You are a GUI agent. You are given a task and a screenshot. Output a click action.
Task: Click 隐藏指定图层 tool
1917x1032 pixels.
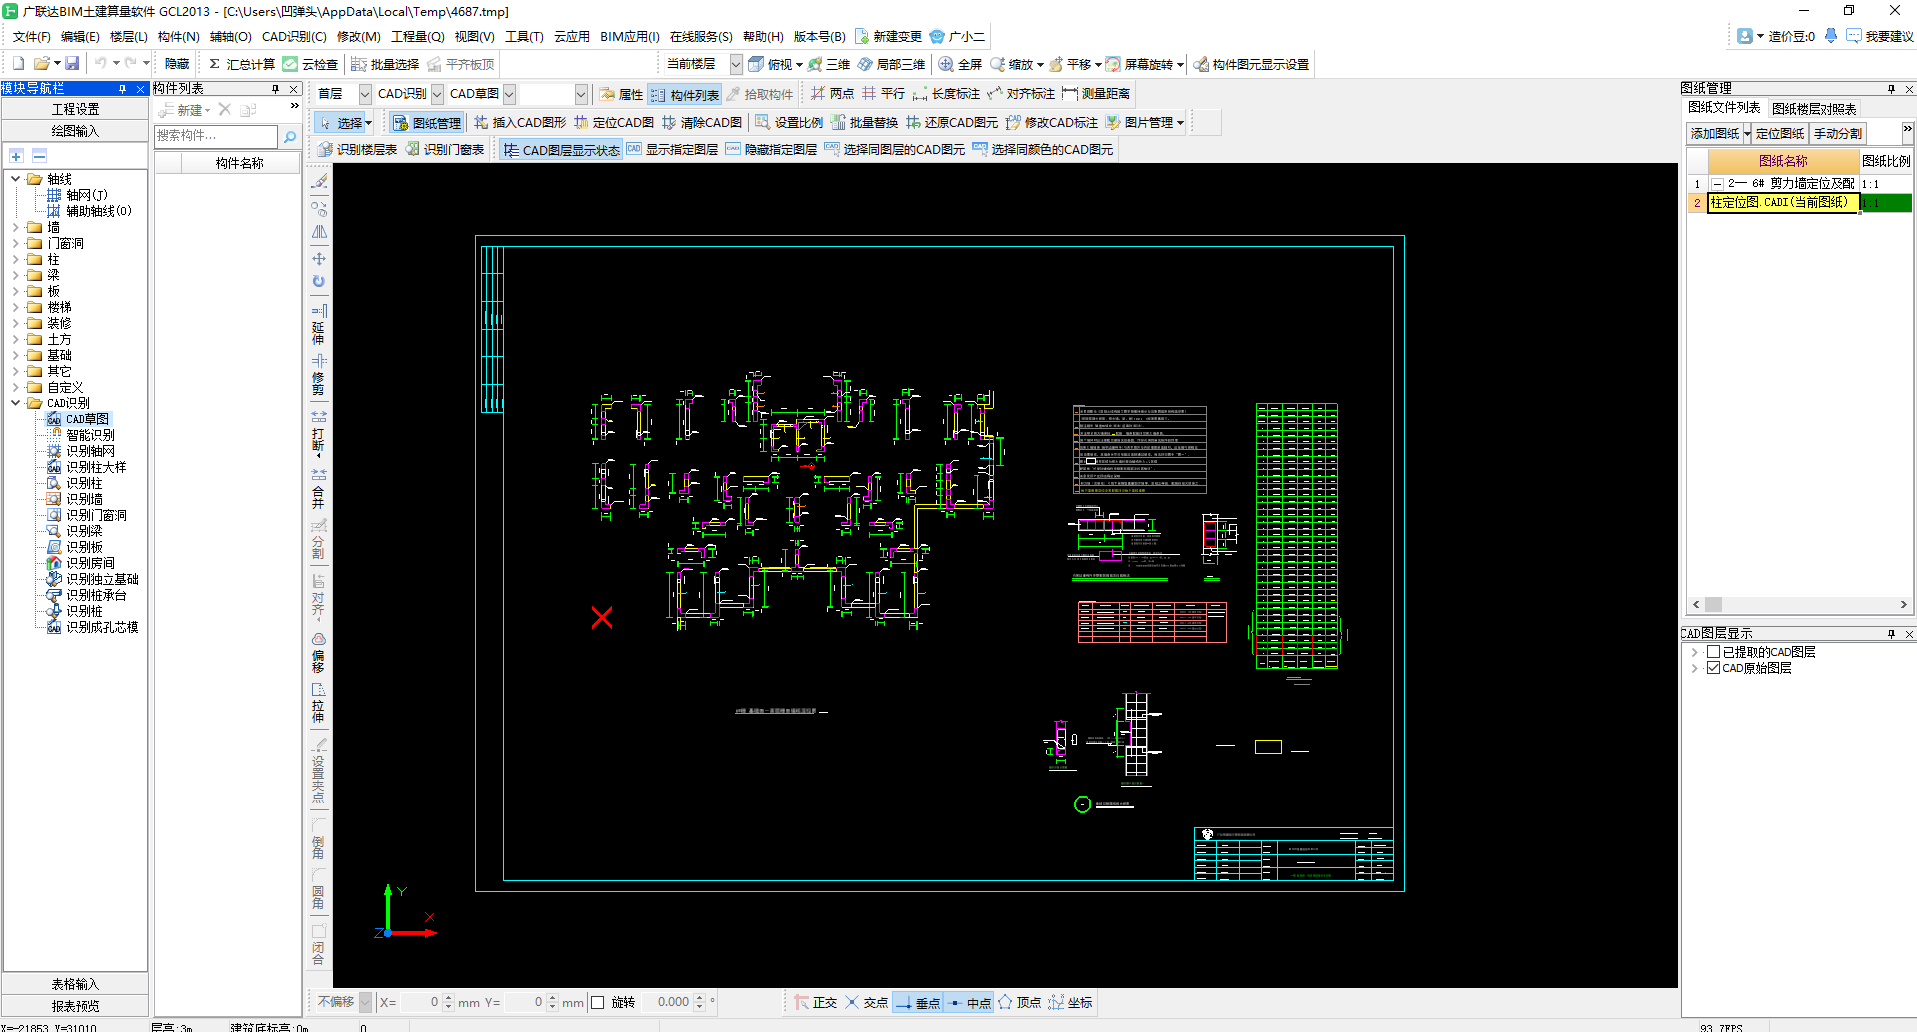[771, 150]
